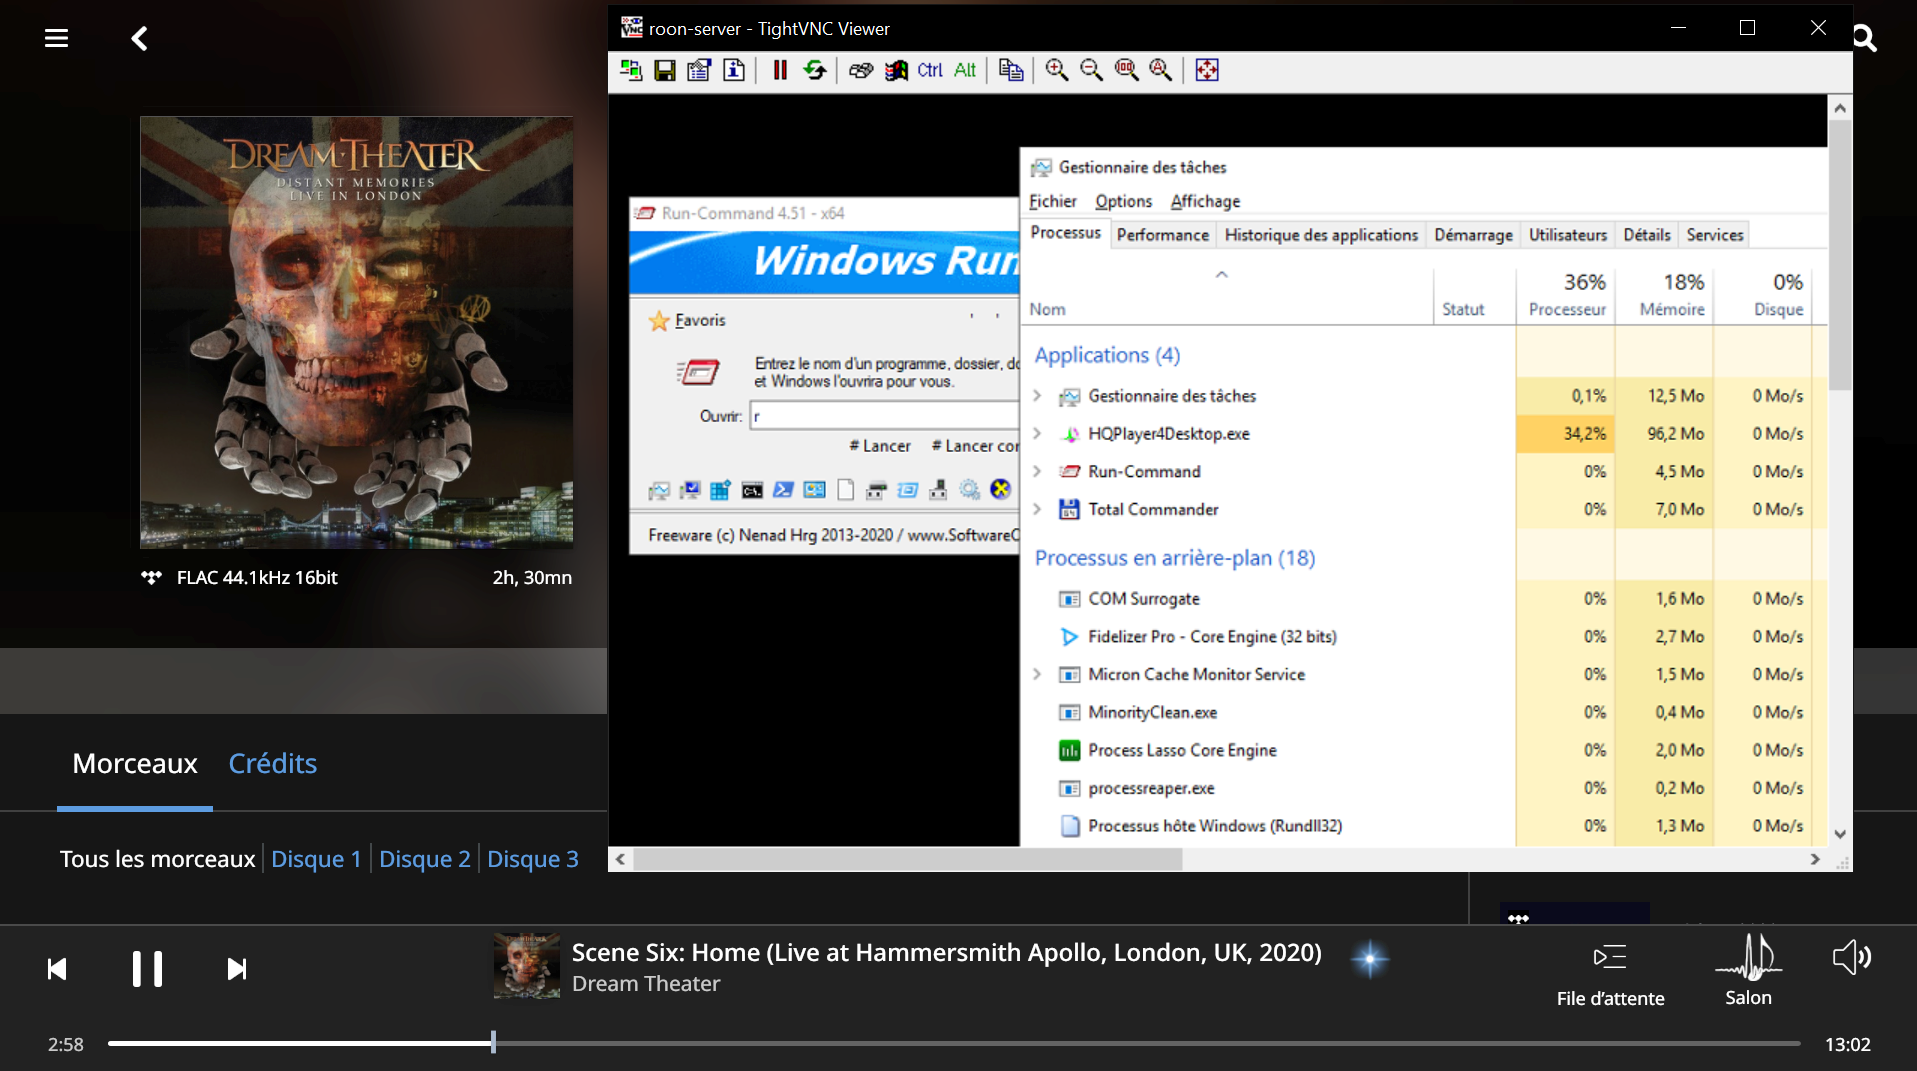
Task: Show Disque 2 tracks
Action: tap(424, 859)
